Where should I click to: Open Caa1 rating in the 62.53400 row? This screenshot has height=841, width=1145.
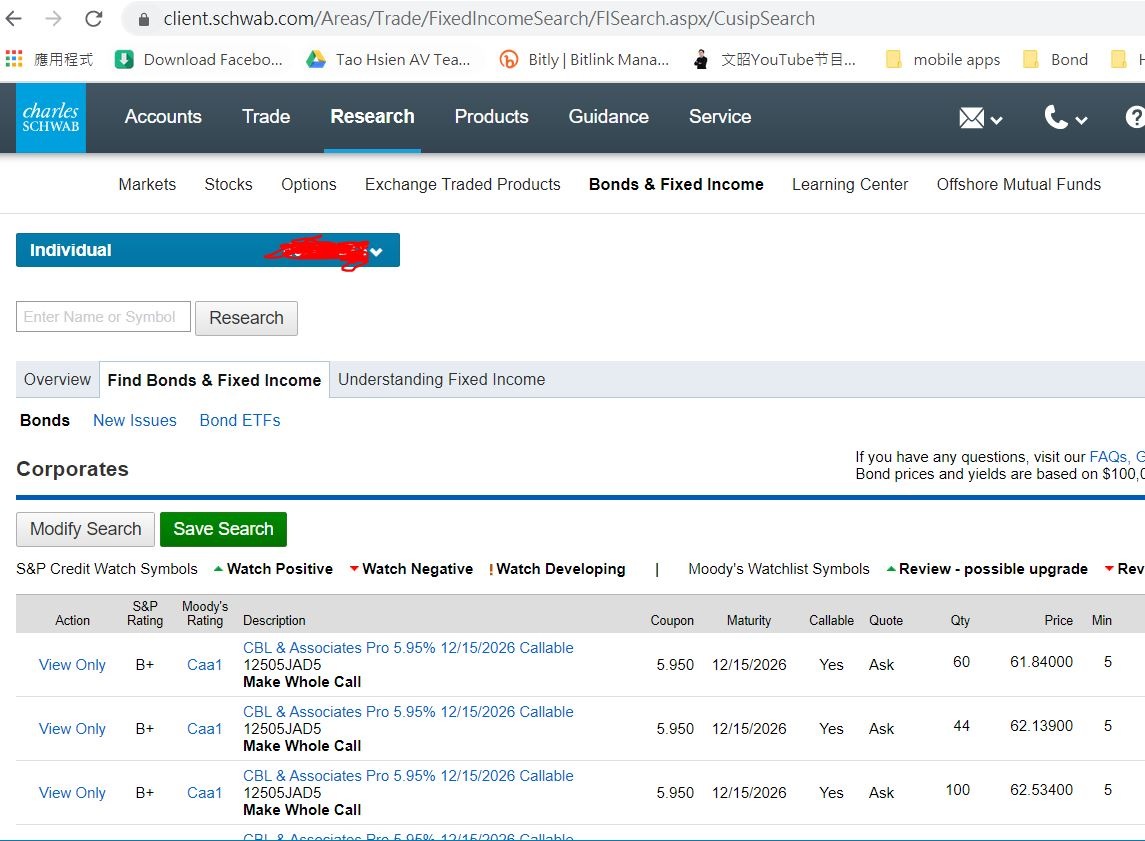coord(204,794)
